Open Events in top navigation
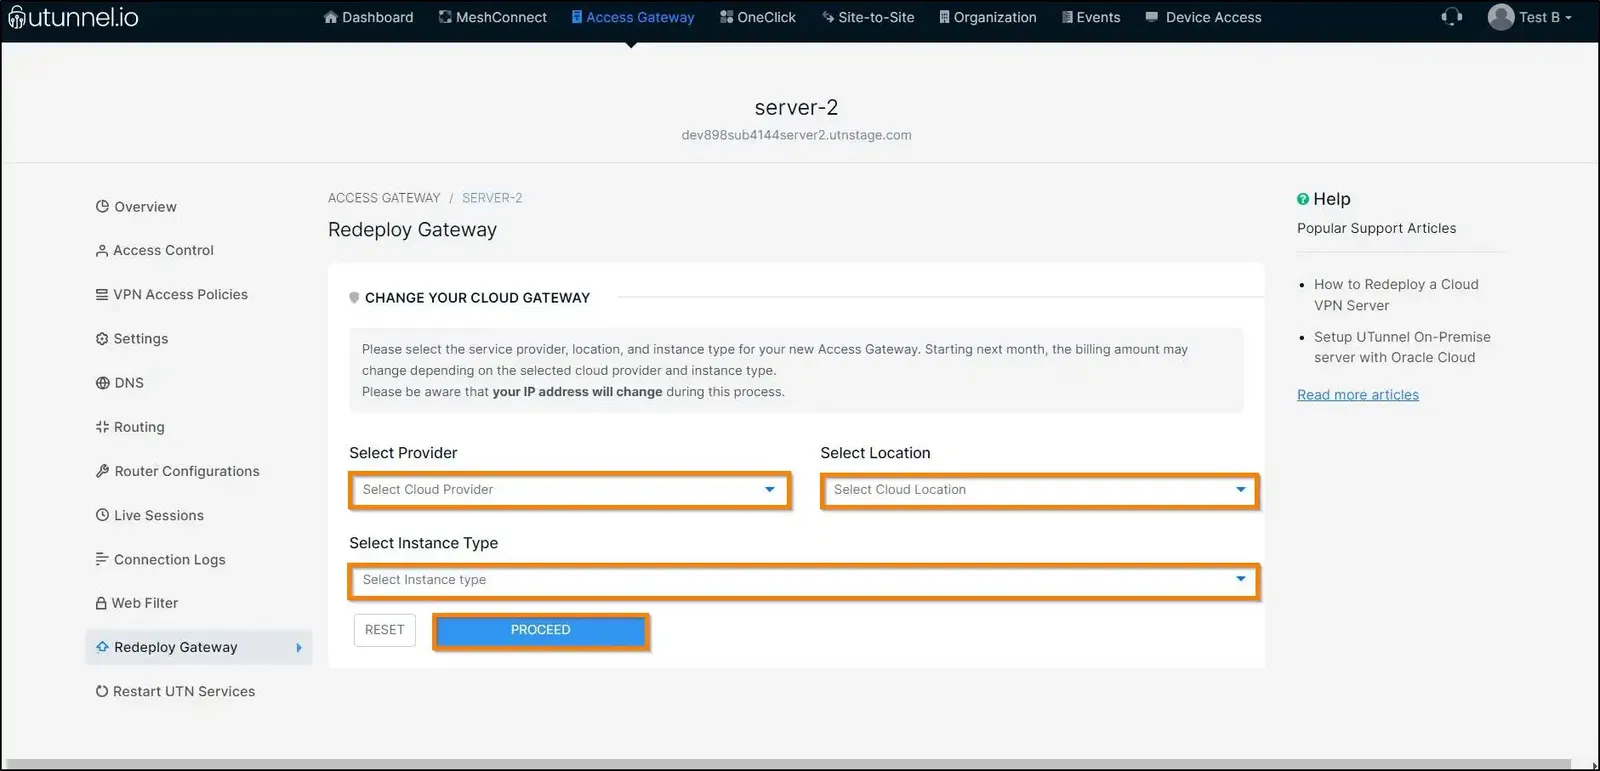 click(1091, 17)
